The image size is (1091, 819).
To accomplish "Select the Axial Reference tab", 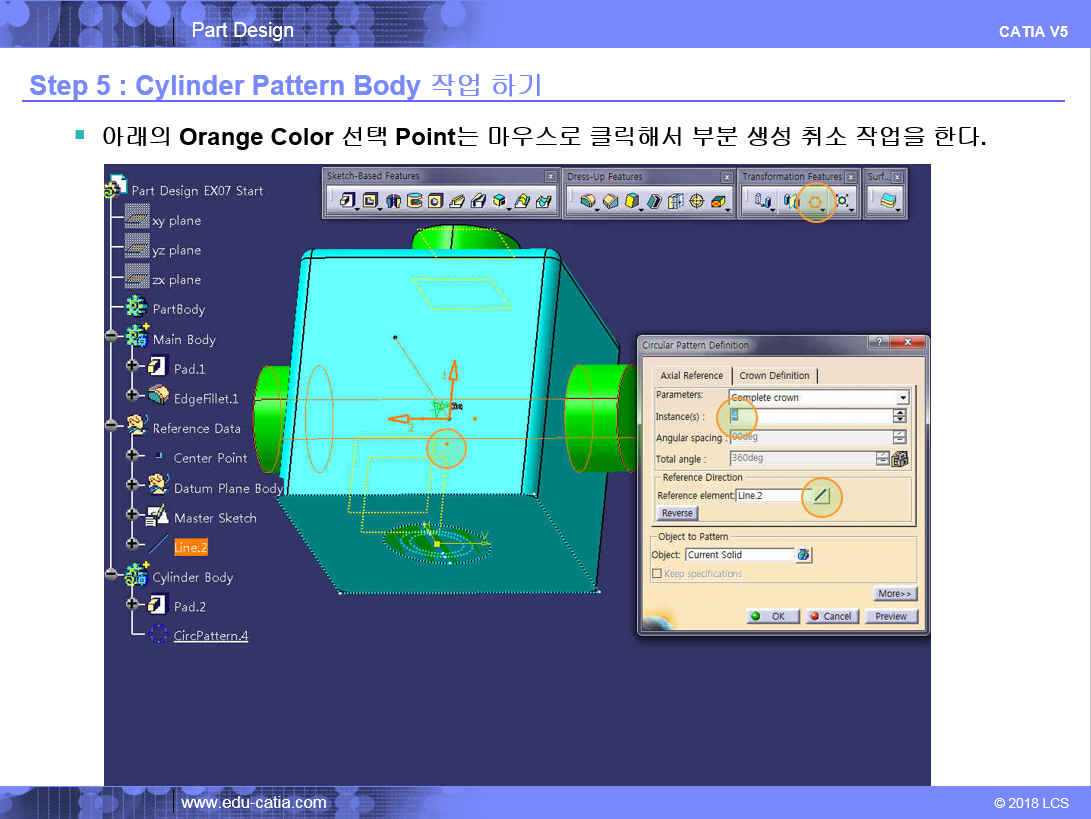I will (x=691, y=376).
